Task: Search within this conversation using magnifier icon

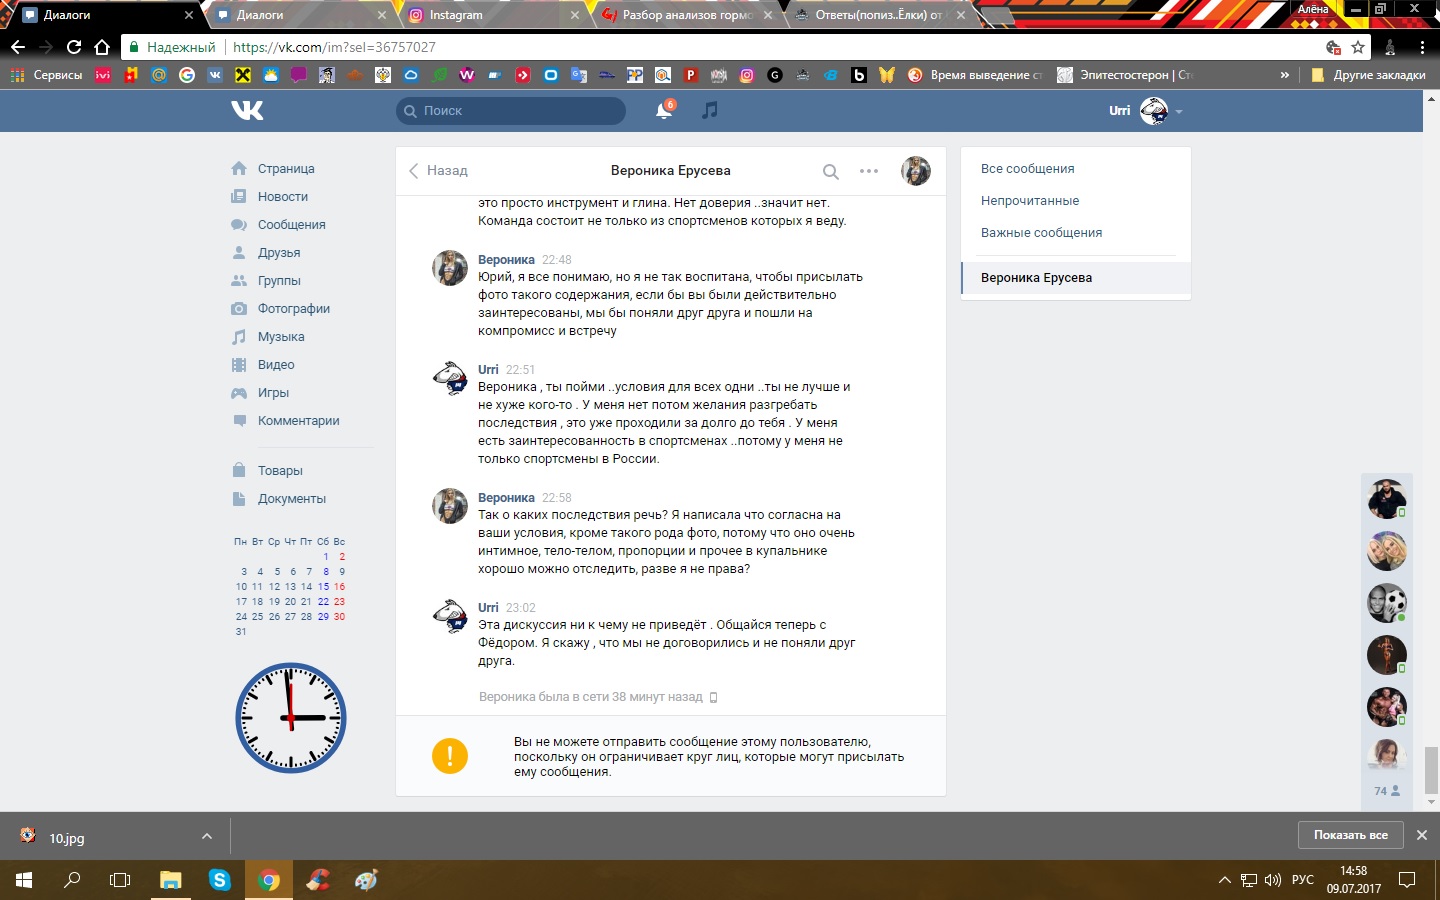Action: click(830, 171)
